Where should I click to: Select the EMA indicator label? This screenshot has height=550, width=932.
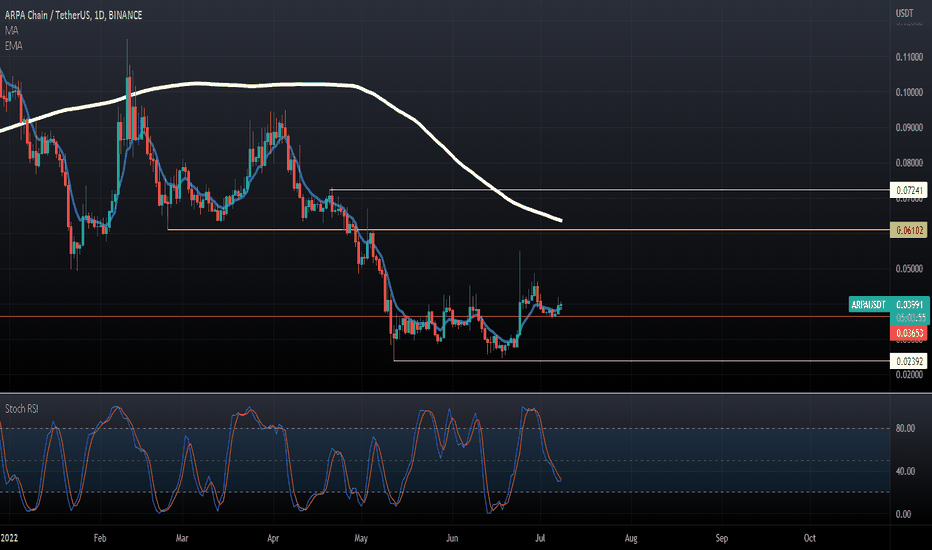13,46
